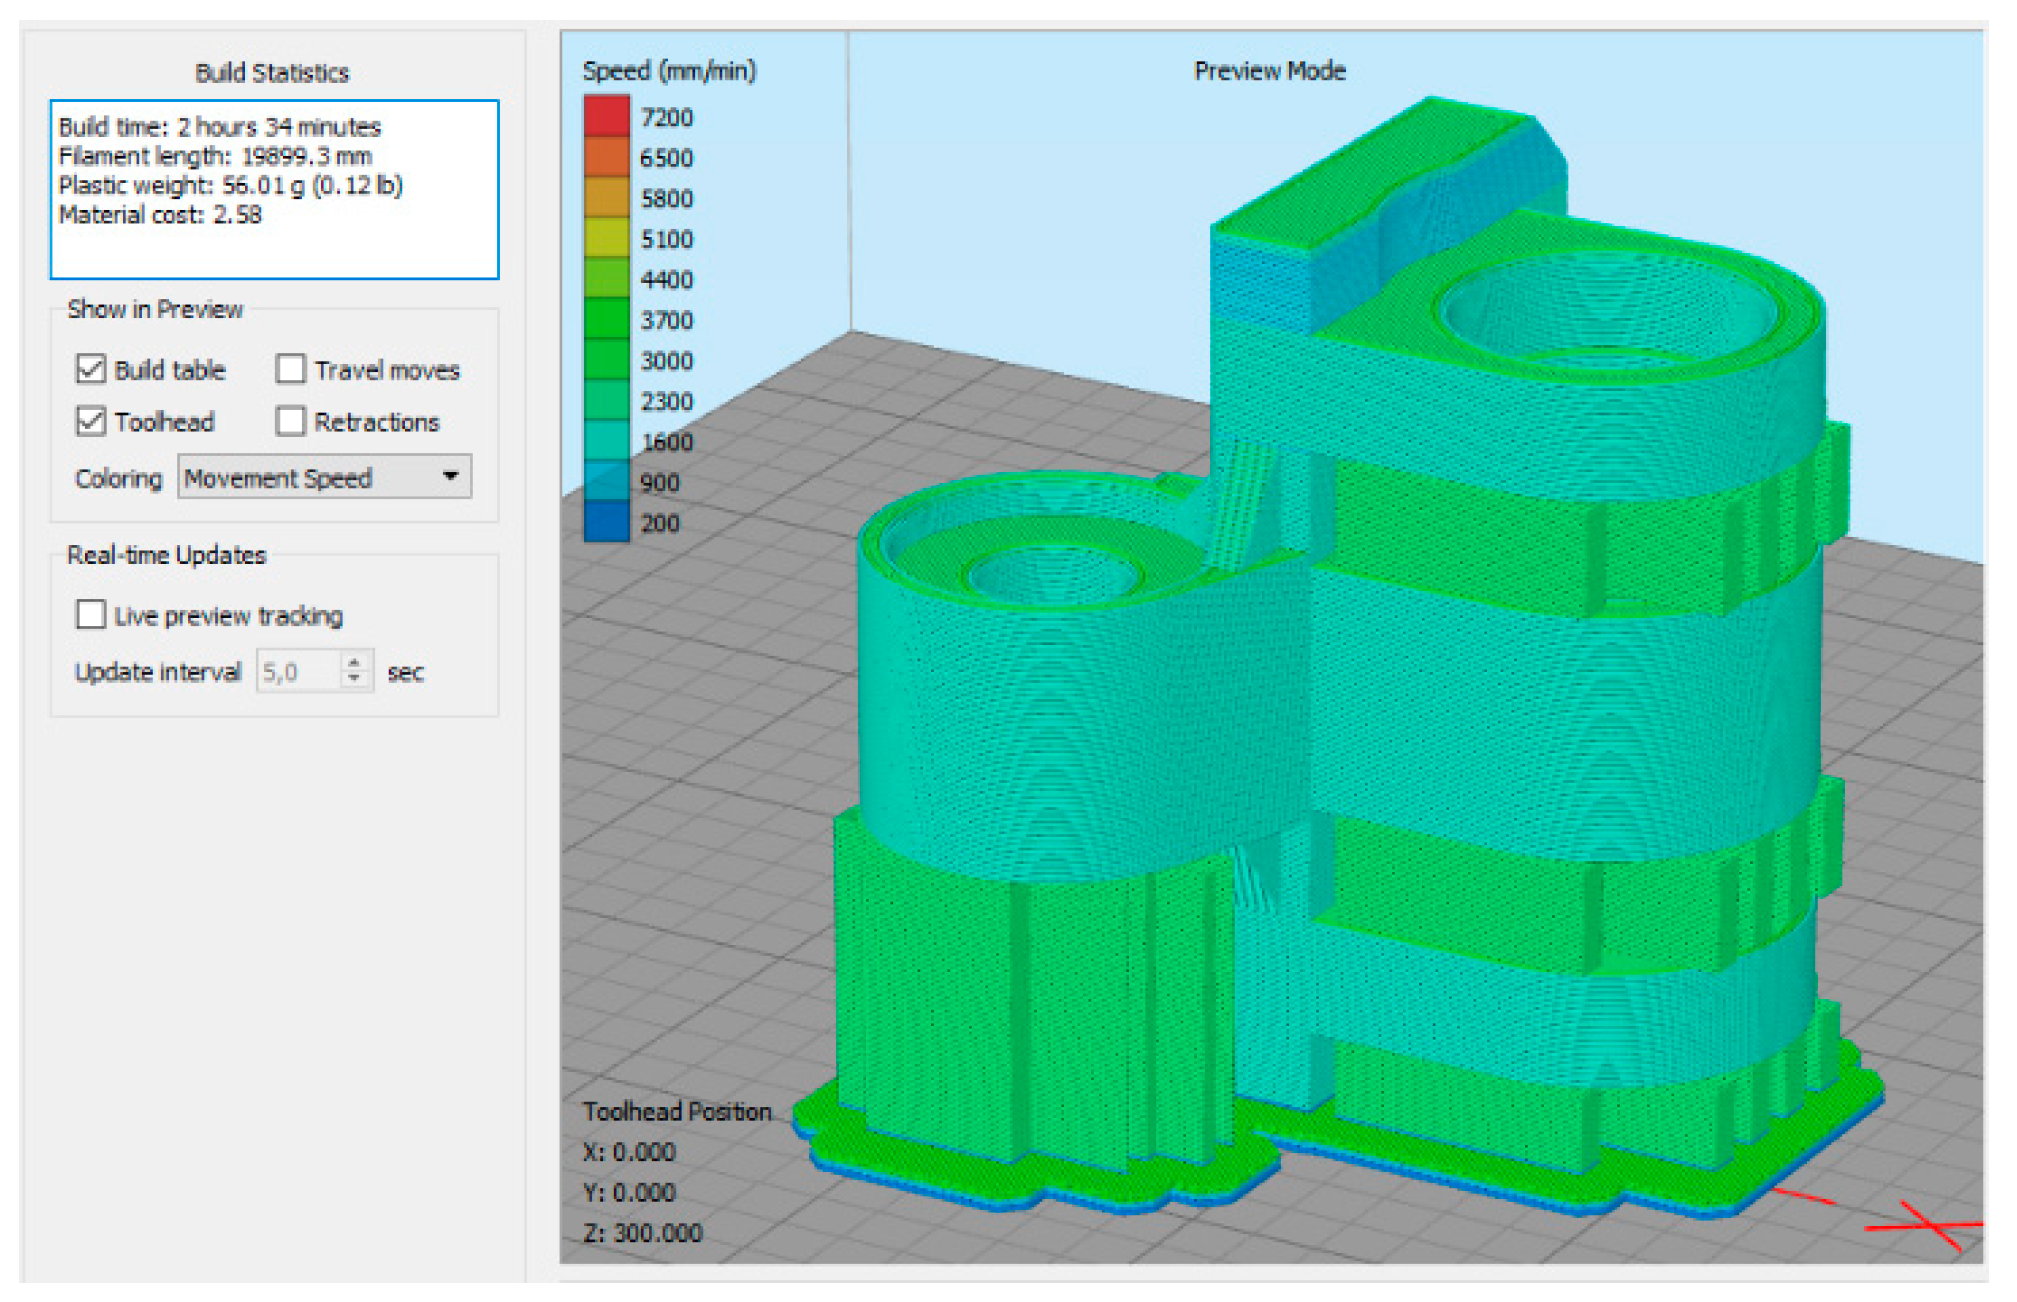
Task: Enable Retractions display checkbox
Action: click(x=290, y=421)
